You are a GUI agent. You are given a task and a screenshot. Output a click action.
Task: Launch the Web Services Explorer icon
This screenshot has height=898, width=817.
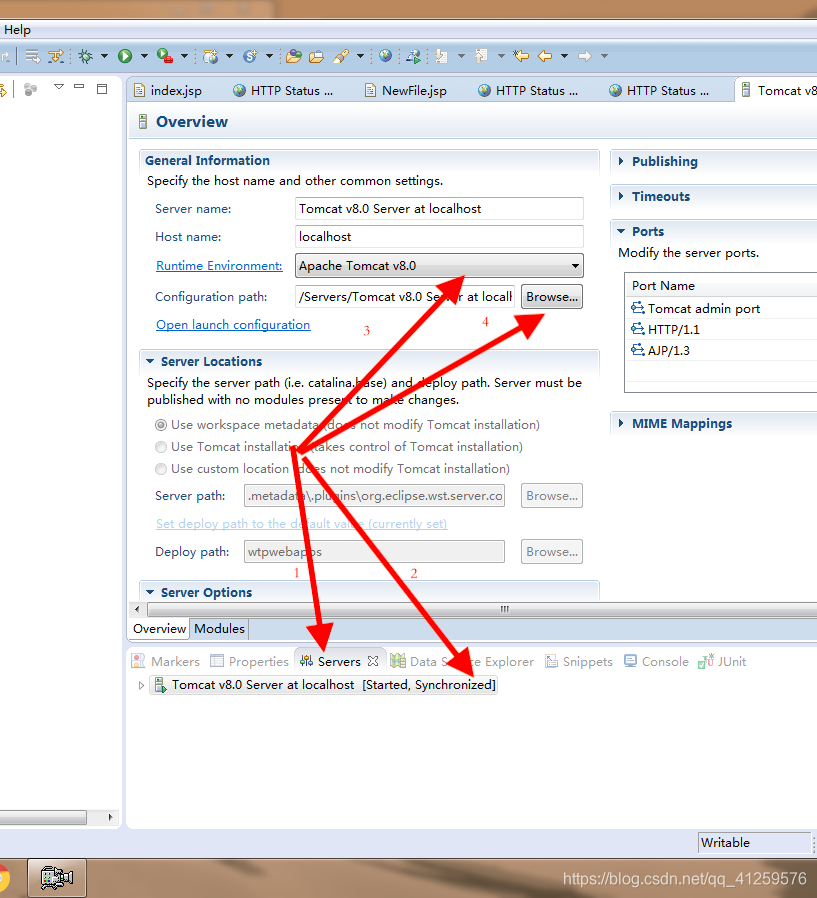point(413,56)
